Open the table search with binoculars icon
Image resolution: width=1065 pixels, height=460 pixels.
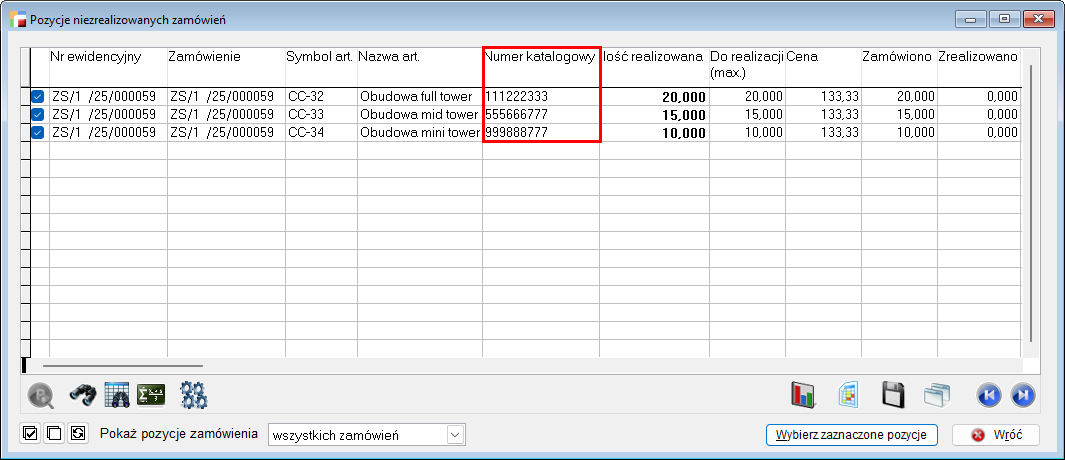[117, 395]
